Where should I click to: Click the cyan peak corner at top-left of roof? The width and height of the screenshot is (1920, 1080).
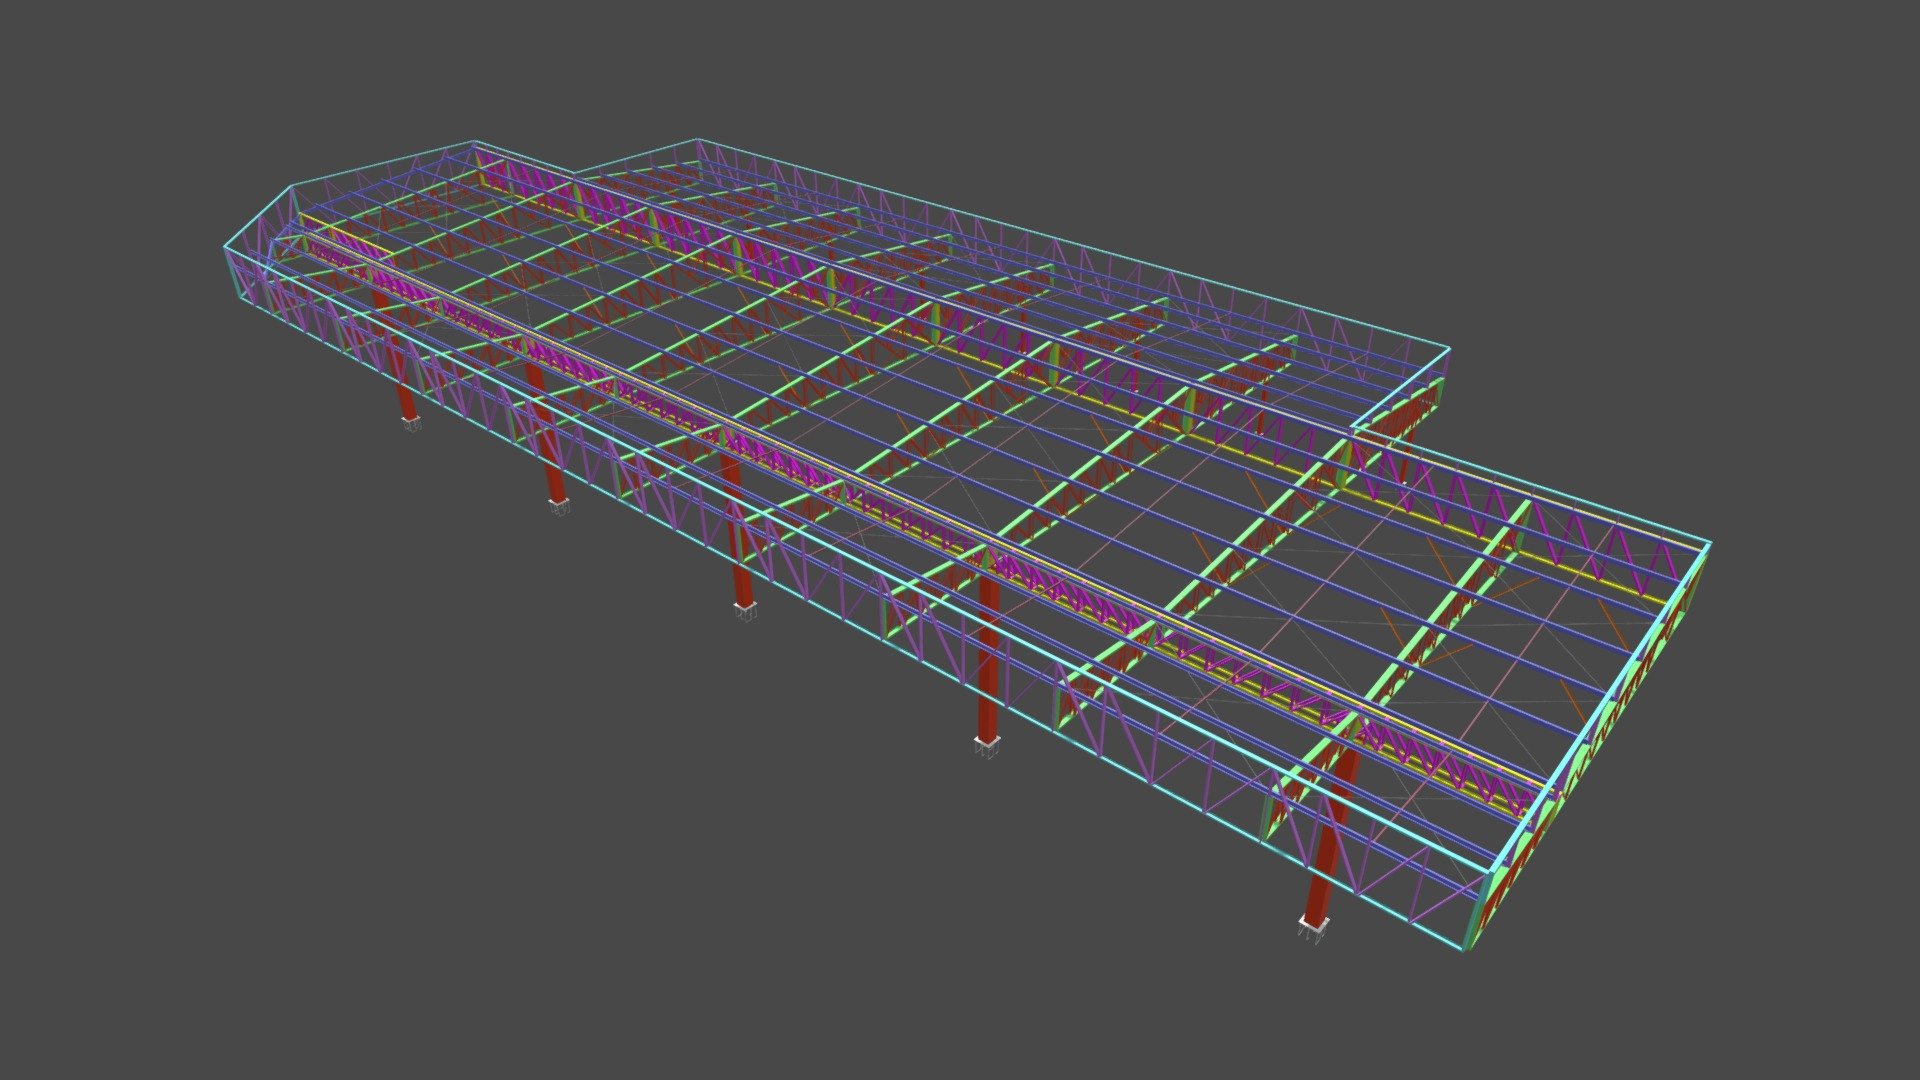pos(474,141)
